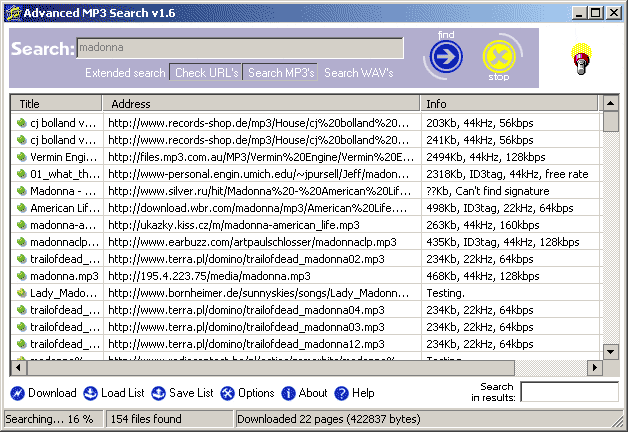628x432 pixels.
Task: Stop the search with yellow stop icon
Action: pyautogui.click(x=499, y=56)
